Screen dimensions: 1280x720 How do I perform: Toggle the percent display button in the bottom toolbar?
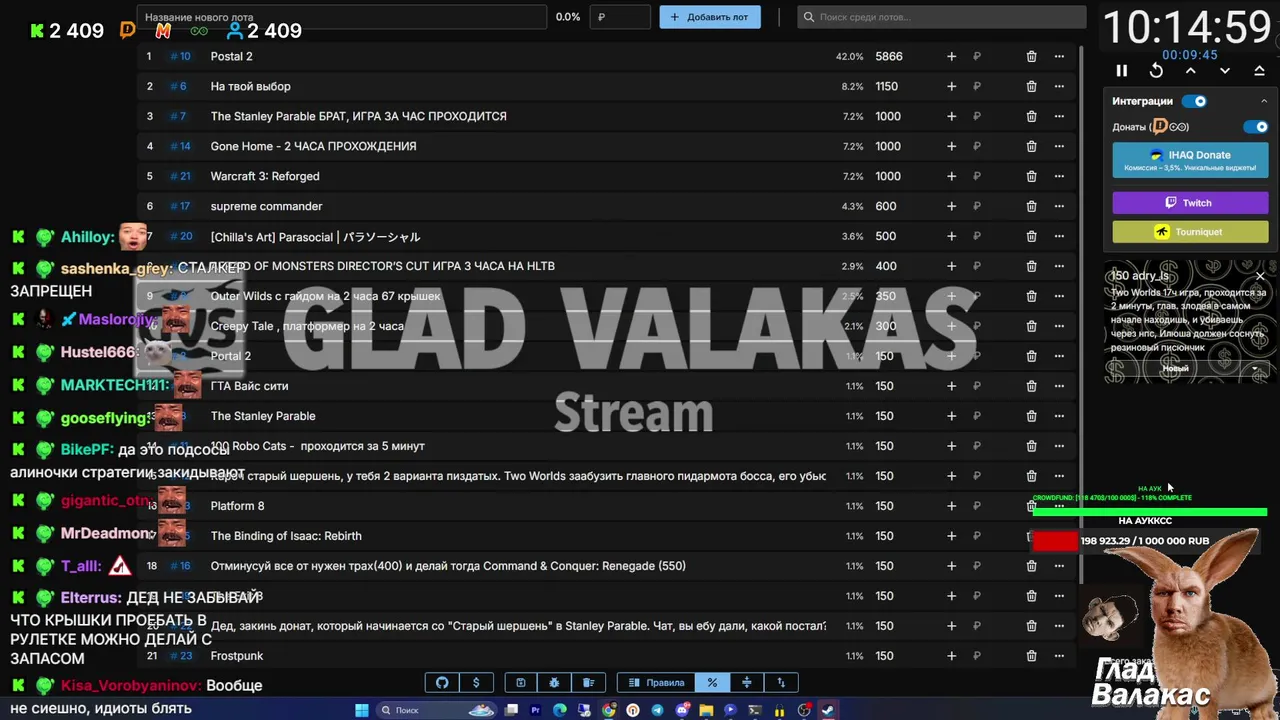712,683
